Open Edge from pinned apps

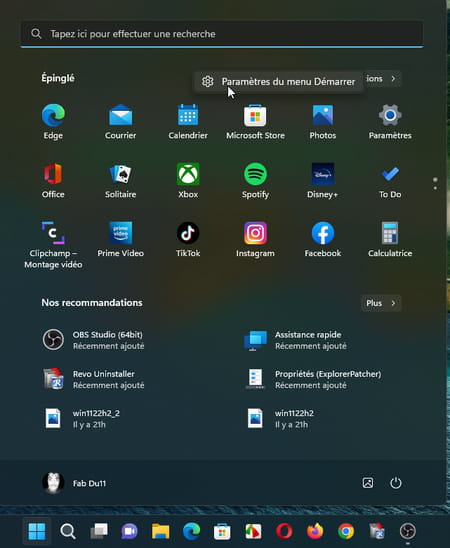coord(53,122)
